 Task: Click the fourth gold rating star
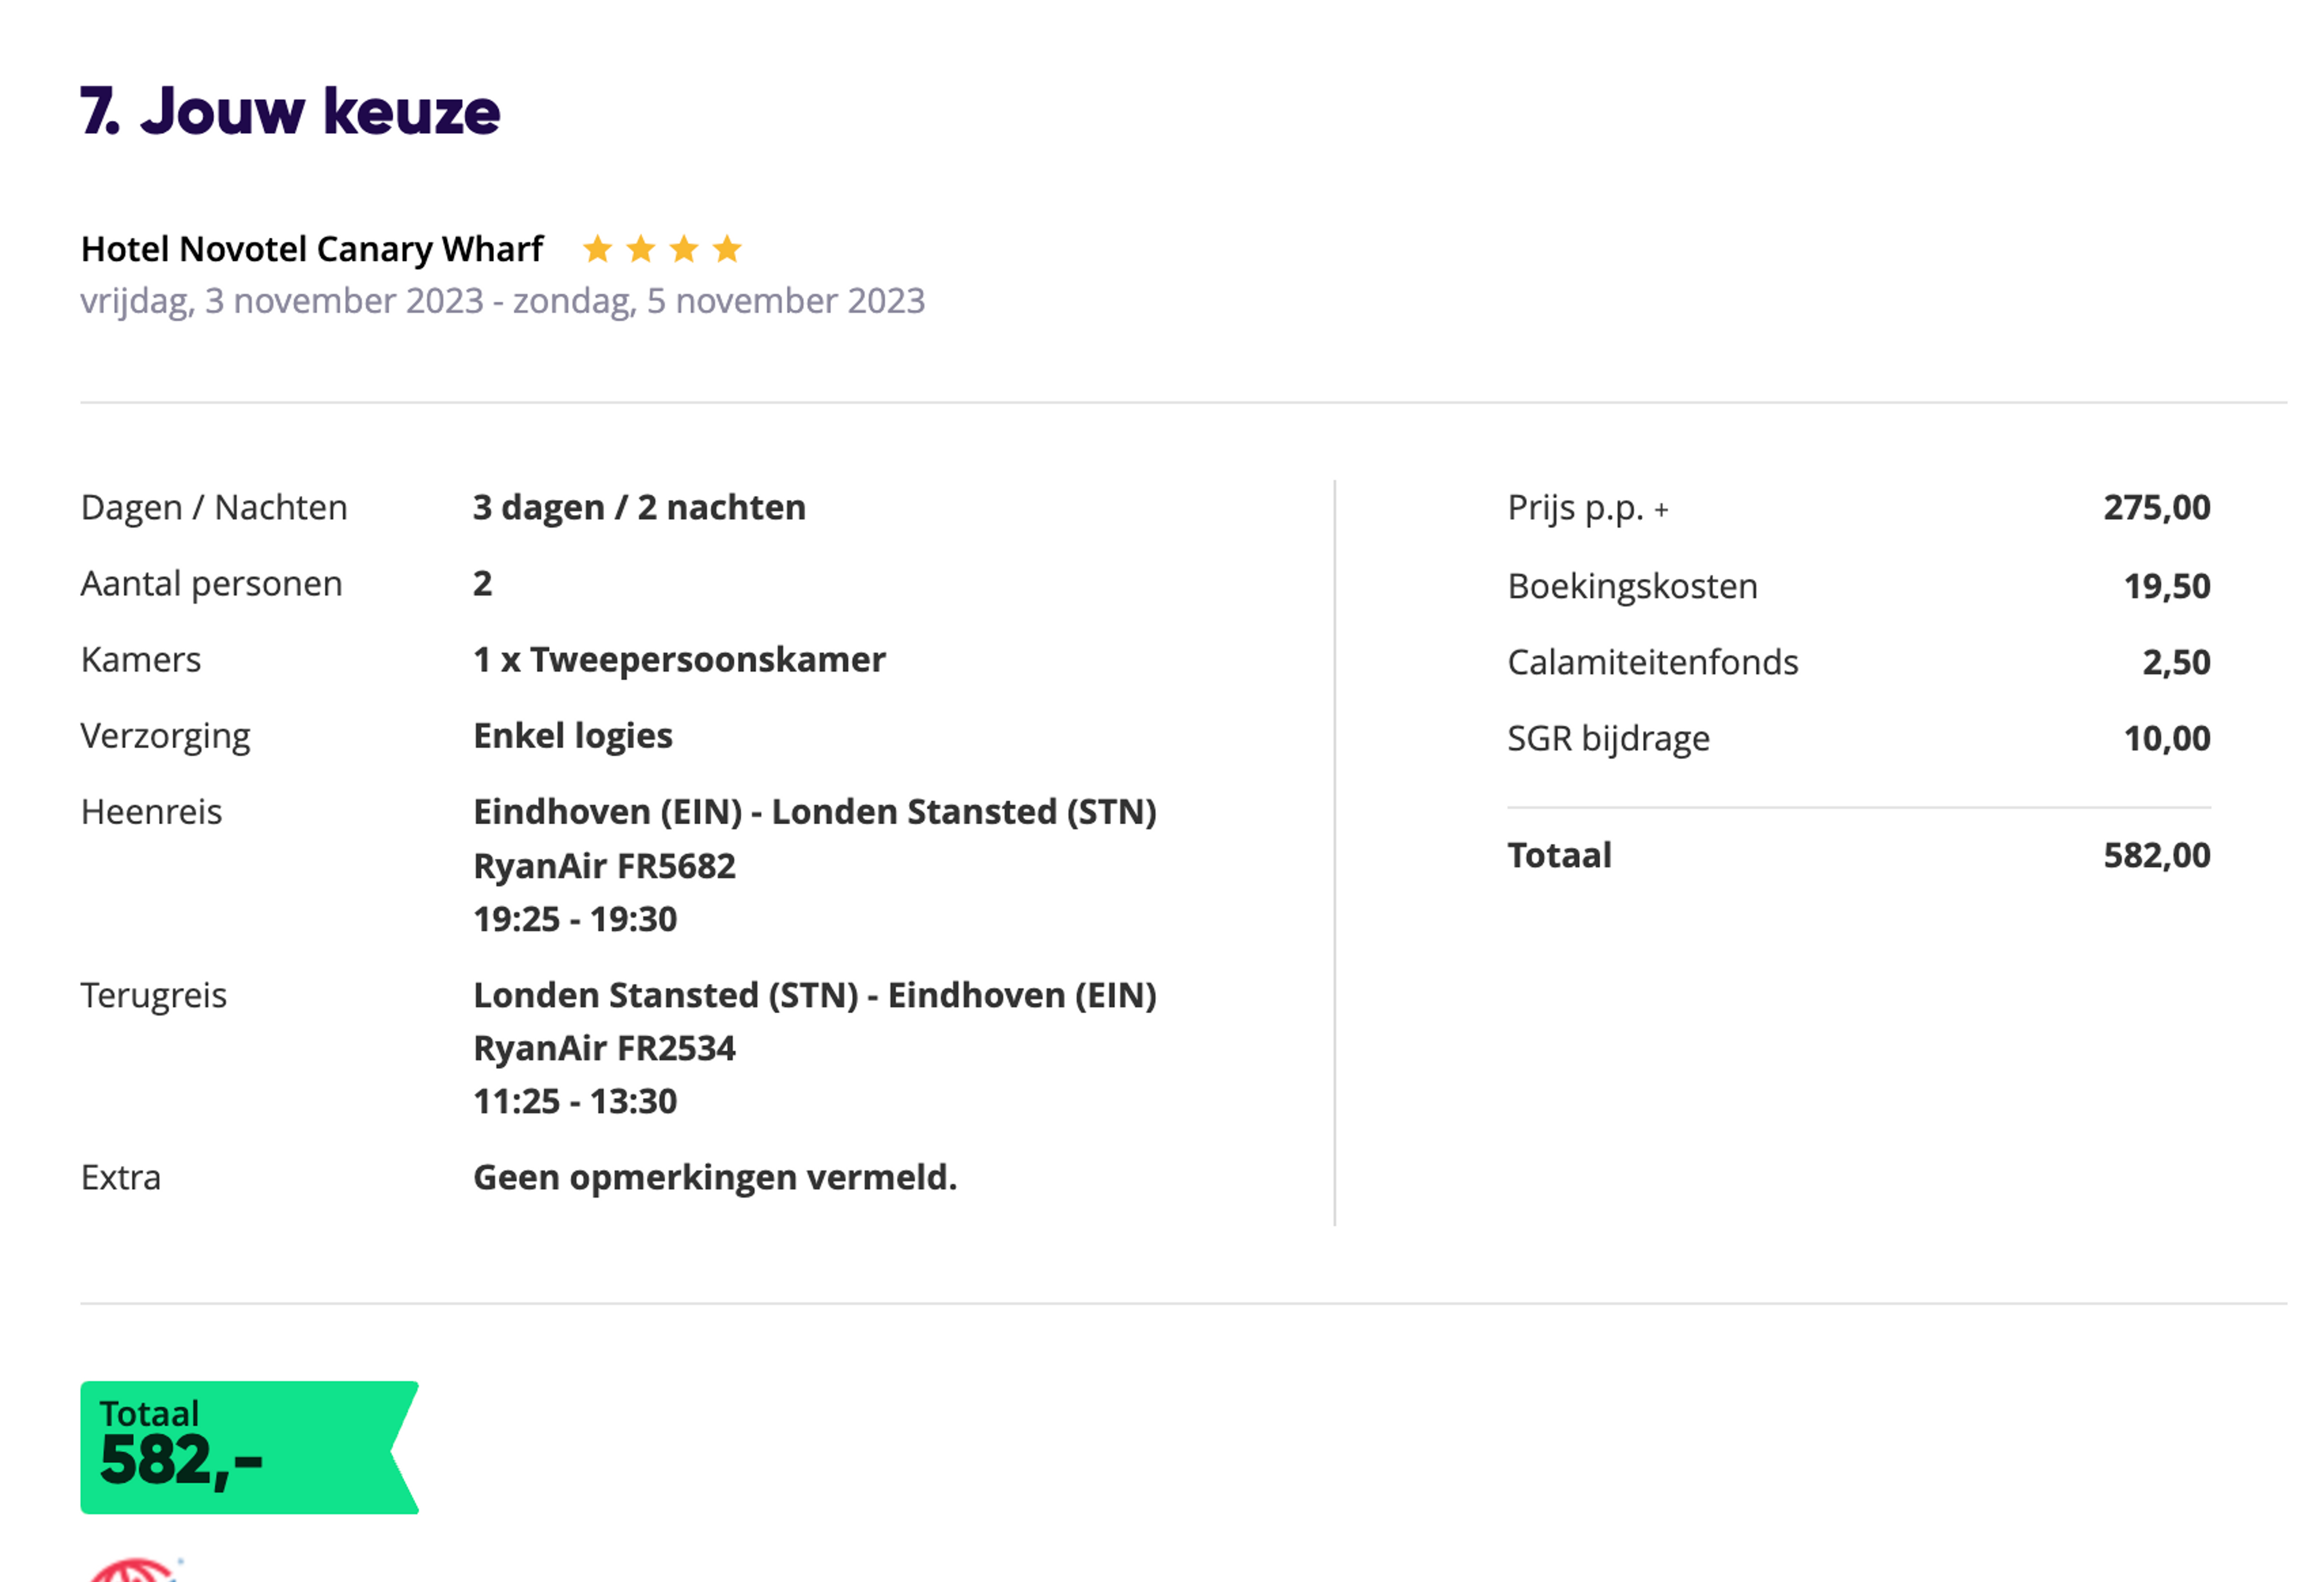(727, 248)
